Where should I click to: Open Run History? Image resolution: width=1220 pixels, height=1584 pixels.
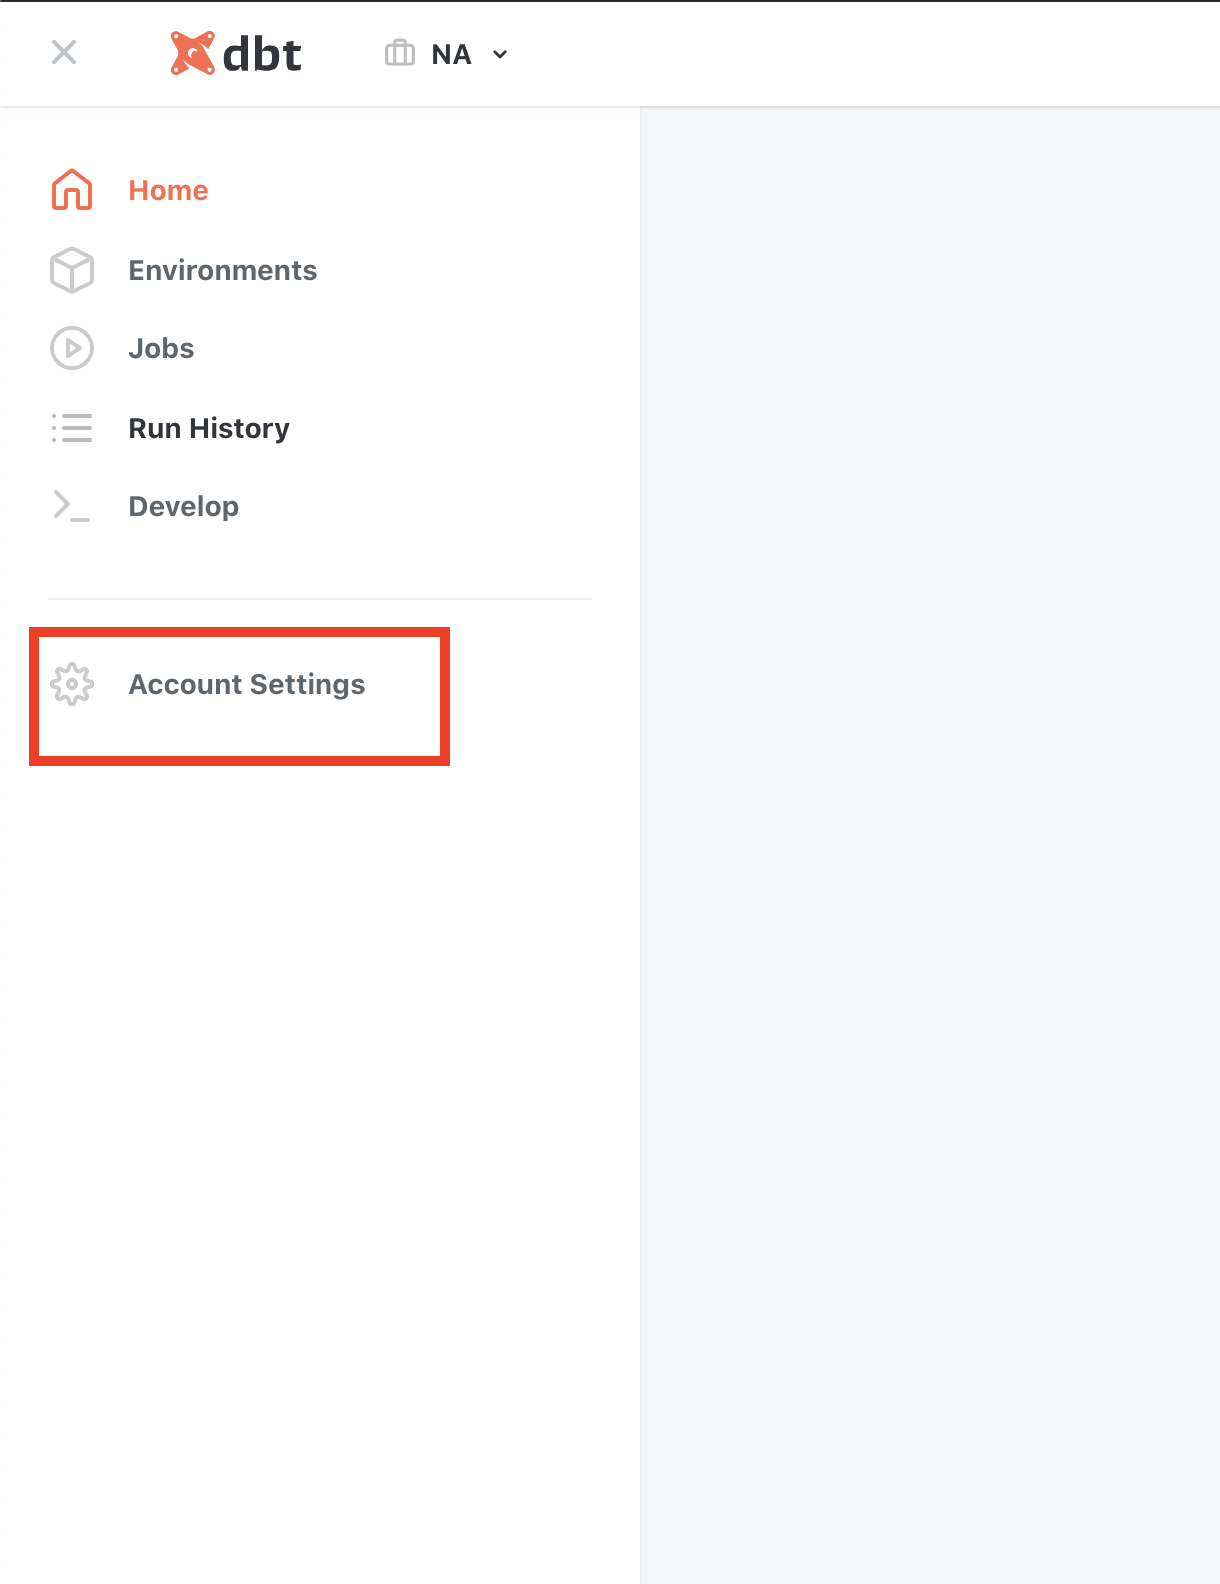(x=209, y=429)
